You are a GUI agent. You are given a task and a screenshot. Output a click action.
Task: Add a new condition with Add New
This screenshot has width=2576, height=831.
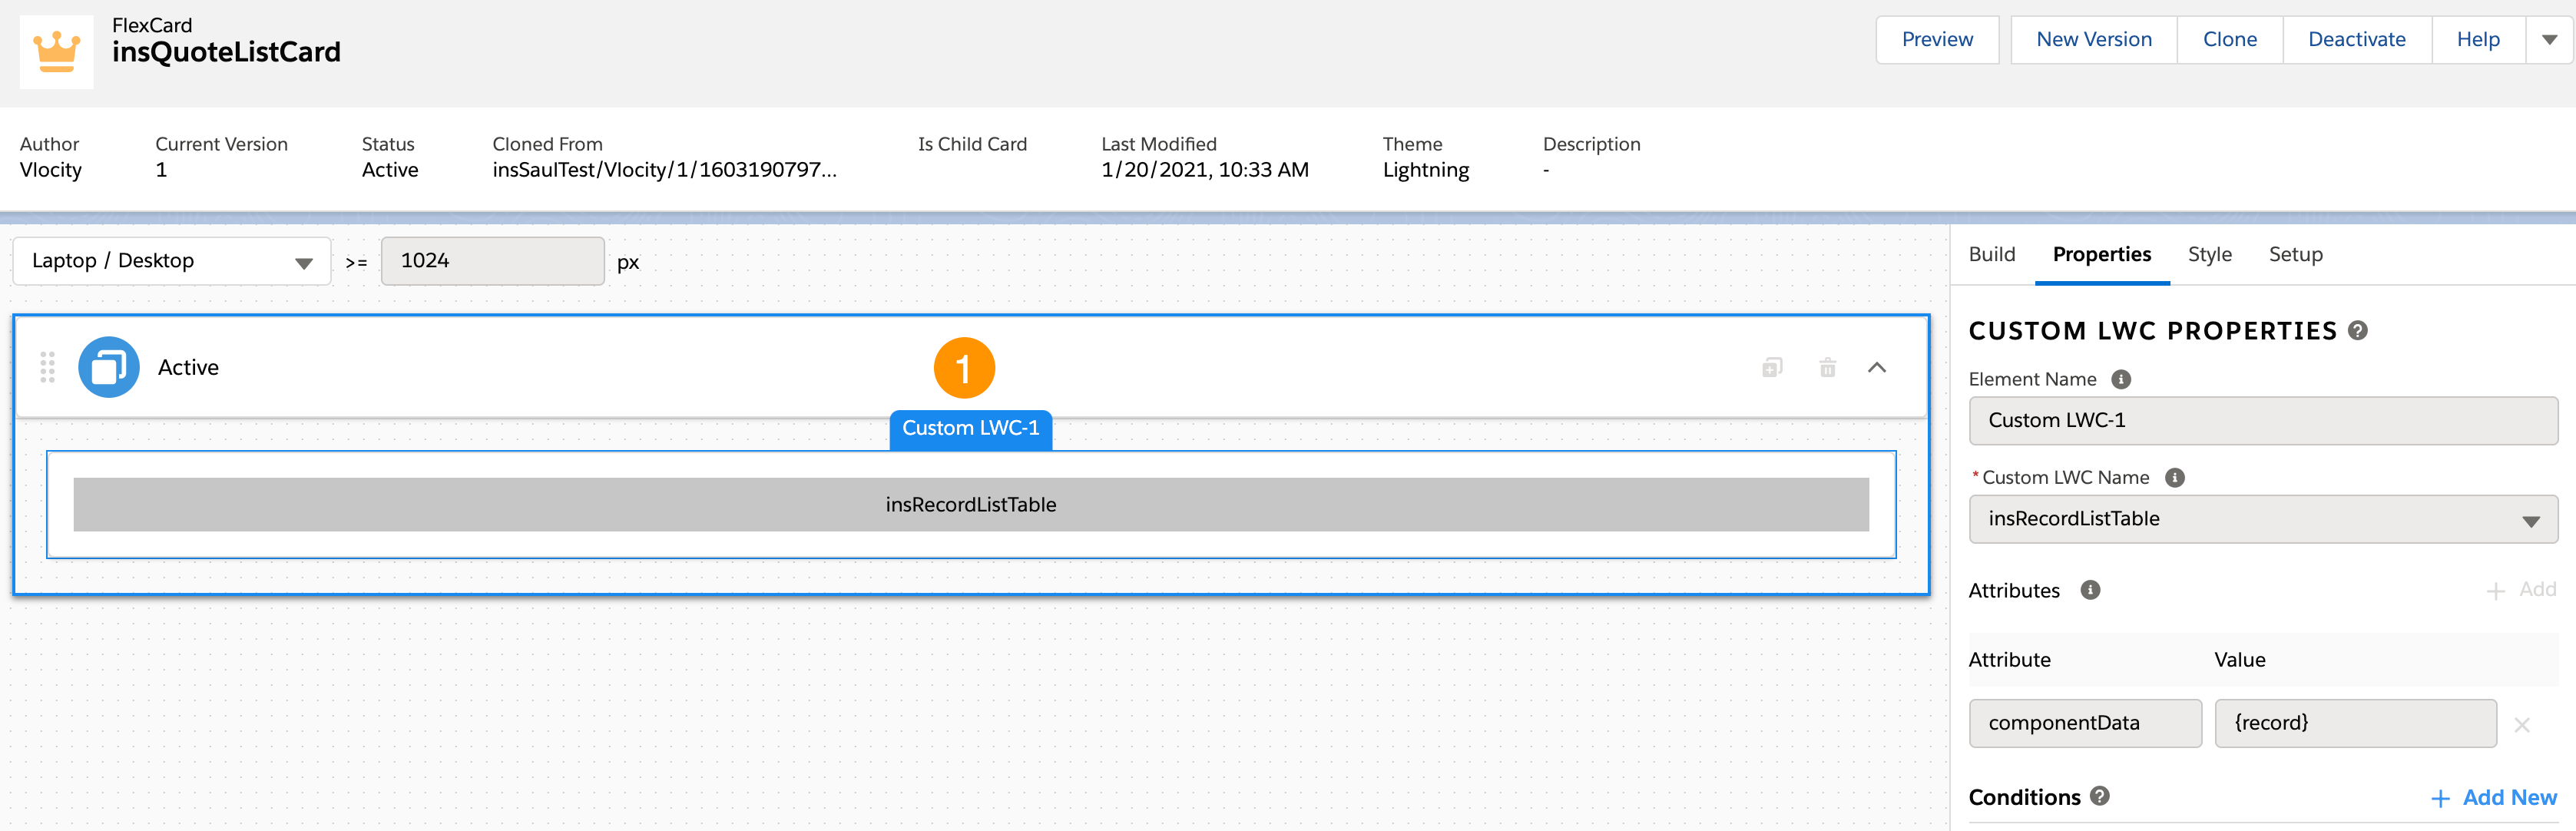[2494, 798]
